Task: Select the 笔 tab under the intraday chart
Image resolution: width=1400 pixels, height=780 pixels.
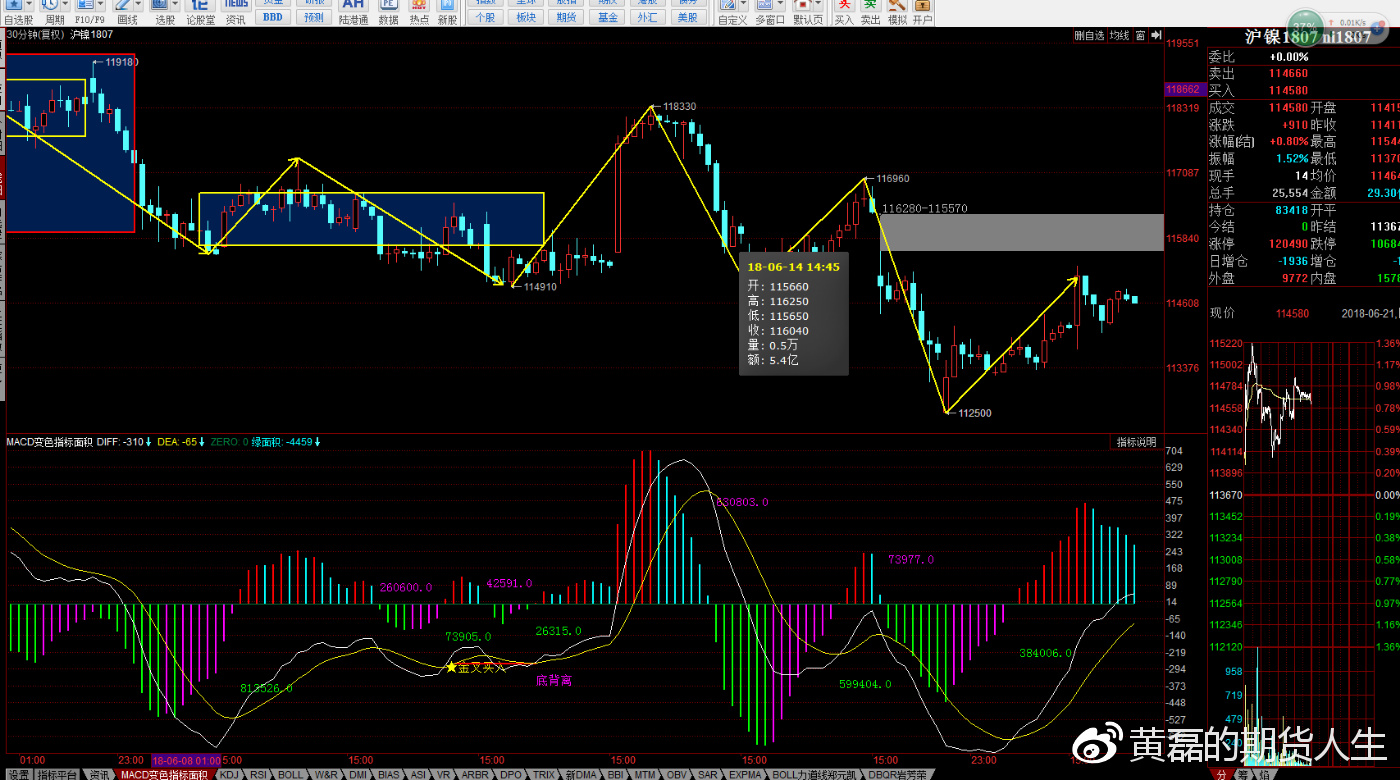Action: point(1243,774)
